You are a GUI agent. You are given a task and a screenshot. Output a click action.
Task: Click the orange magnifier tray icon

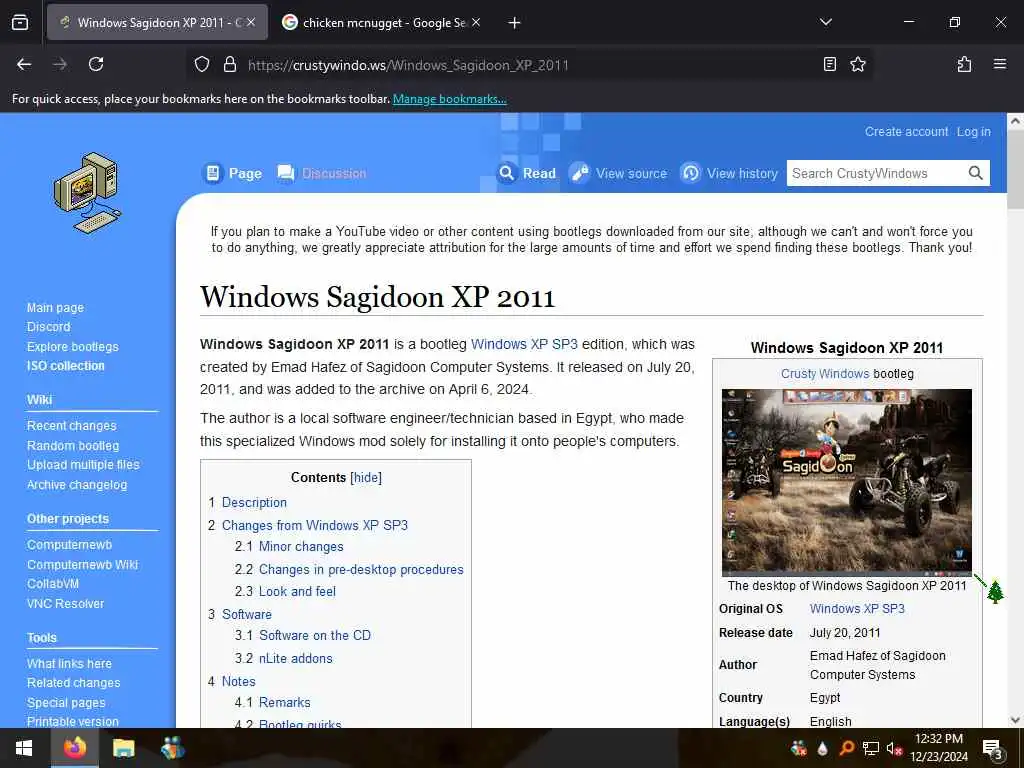[x=846, y=748]
